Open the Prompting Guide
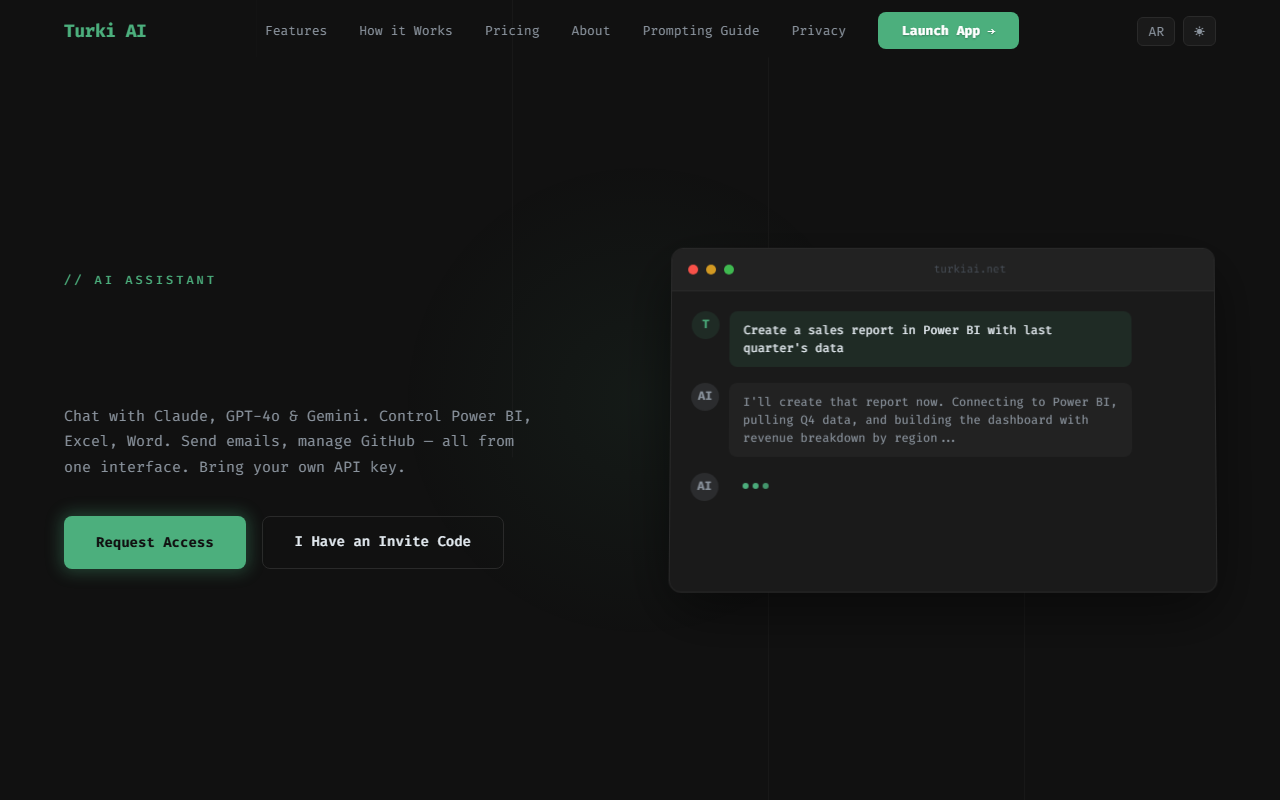 coord(700,30)
